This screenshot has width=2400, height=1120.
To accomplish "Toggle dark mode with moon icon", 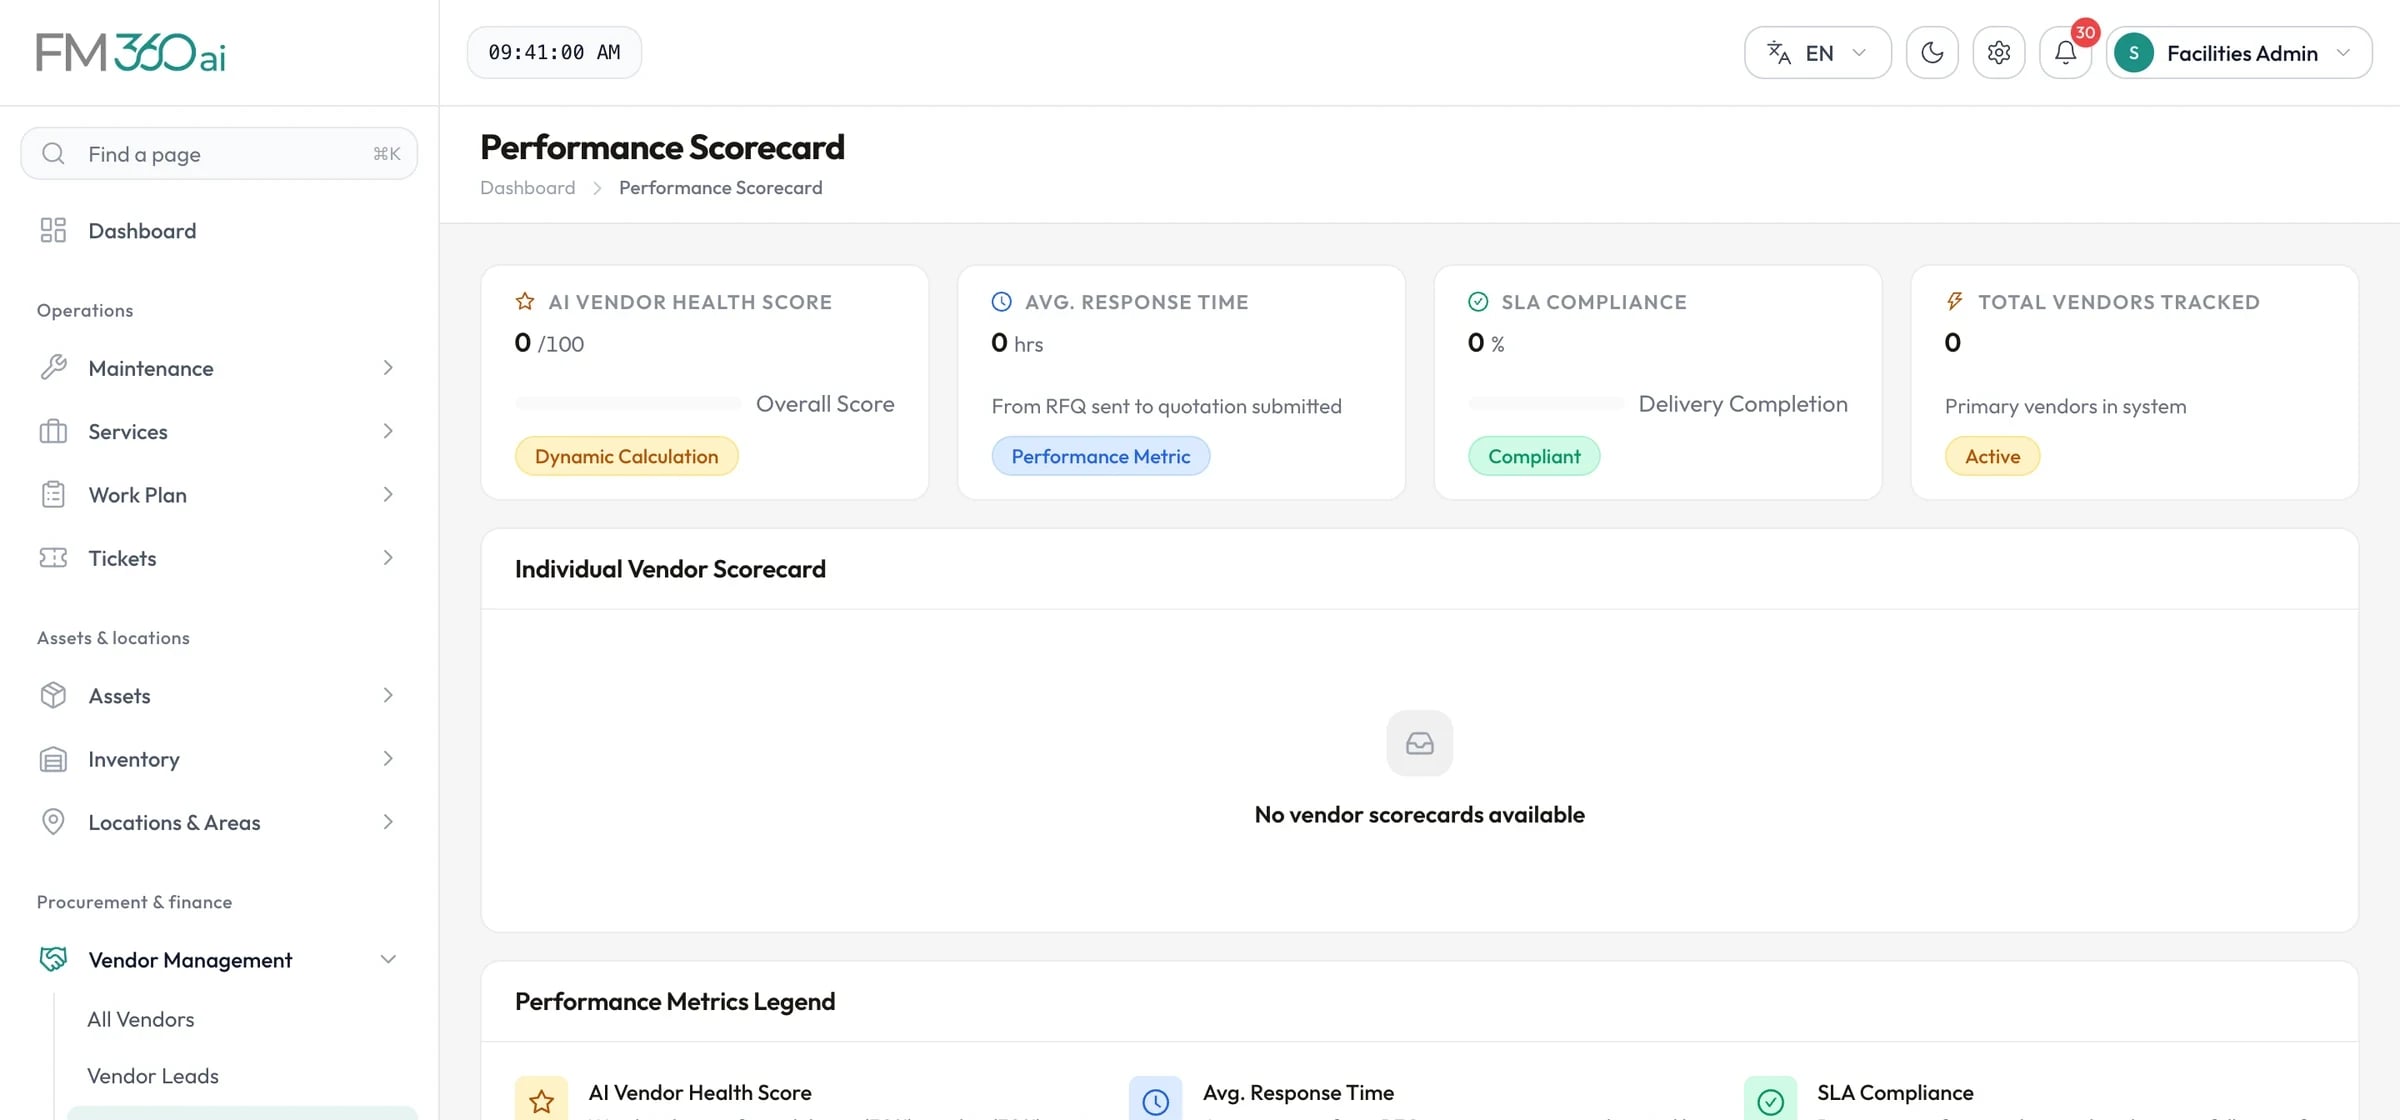I will (1932, 52).
